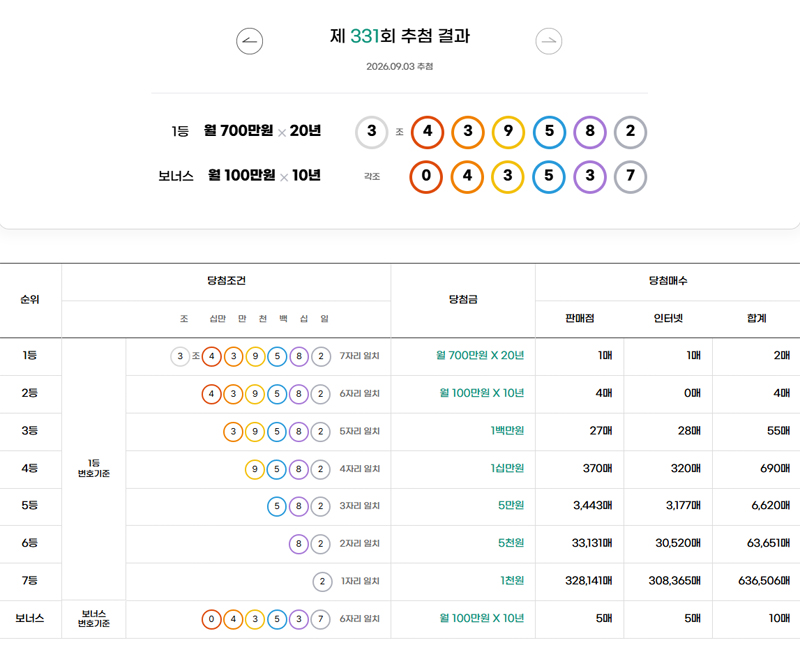Go to previous draw with left arrow
The width and height of the screenshot is (800, 645).
tap(249, 41)
